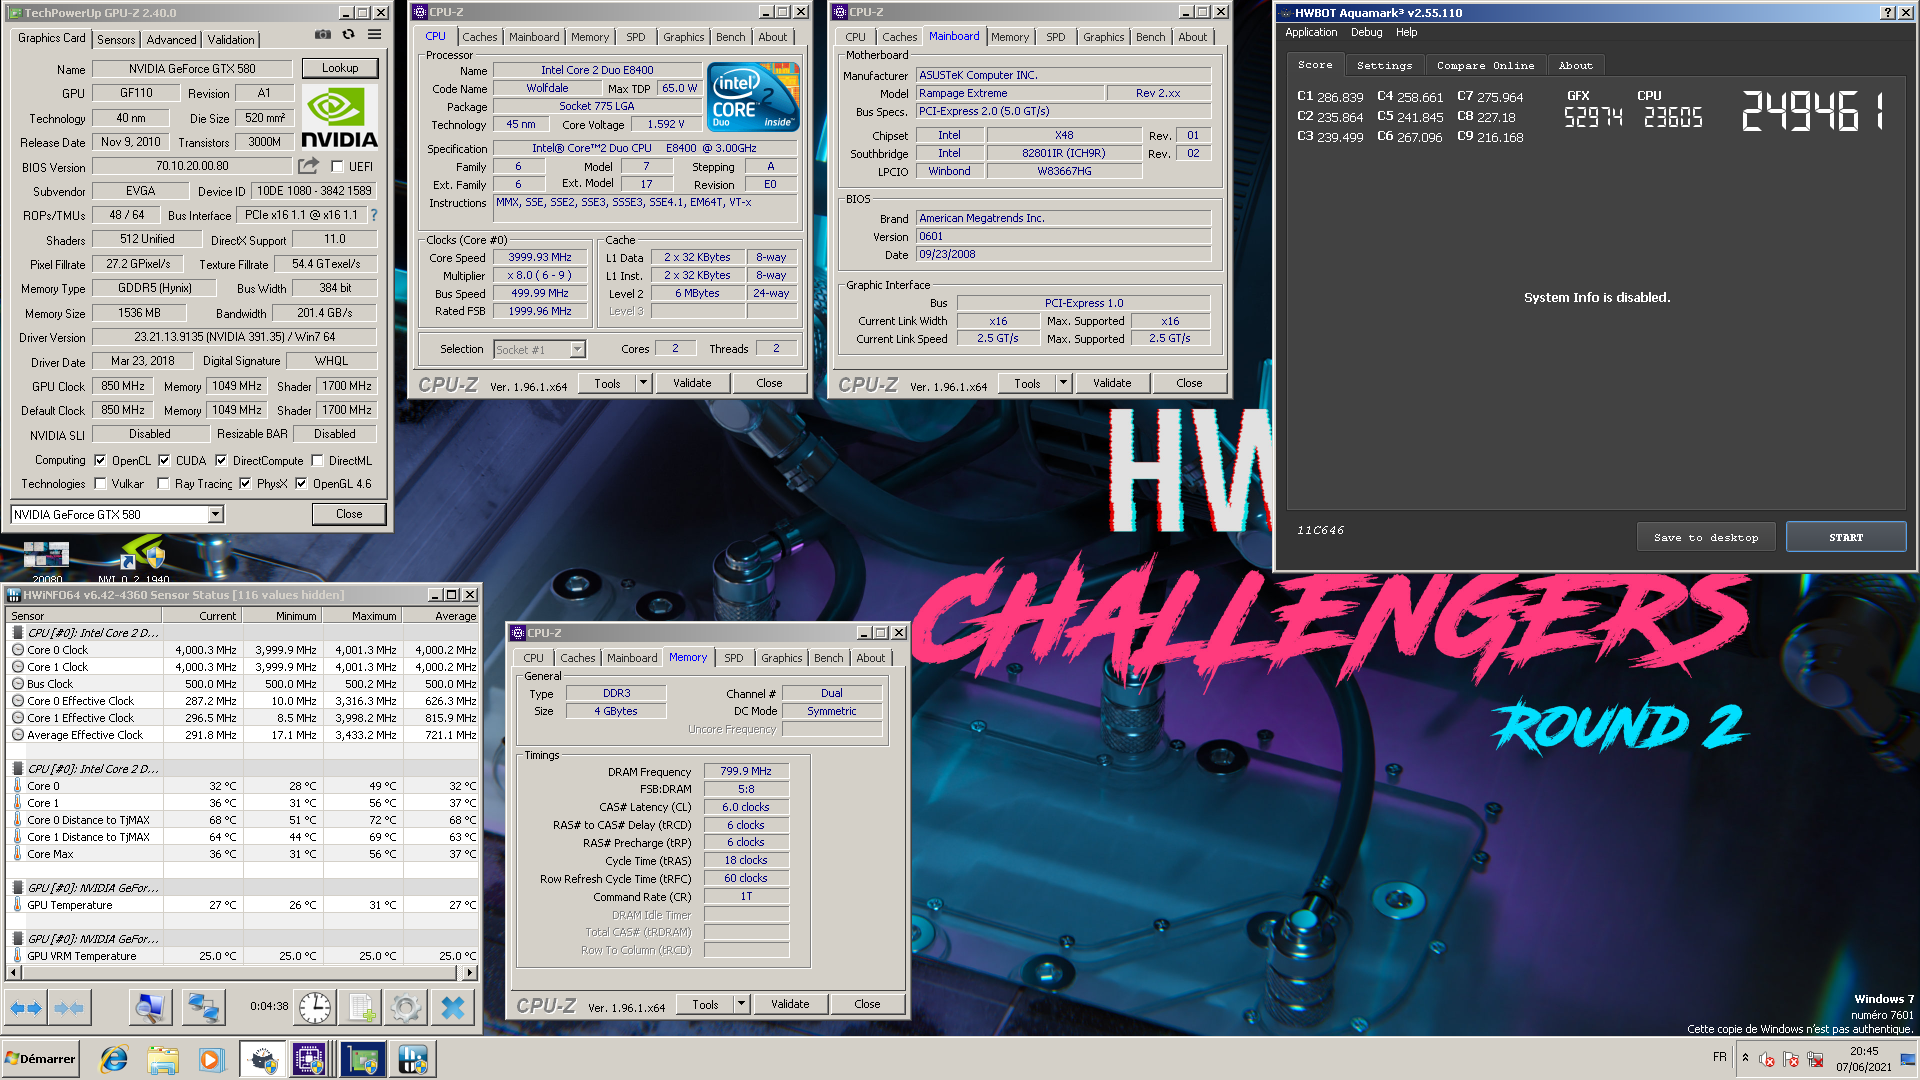Toggle the OpenGL 4.6 checkbox in GPU-Z
This screenshot has width=1920, height=1080.
[301, 484]
